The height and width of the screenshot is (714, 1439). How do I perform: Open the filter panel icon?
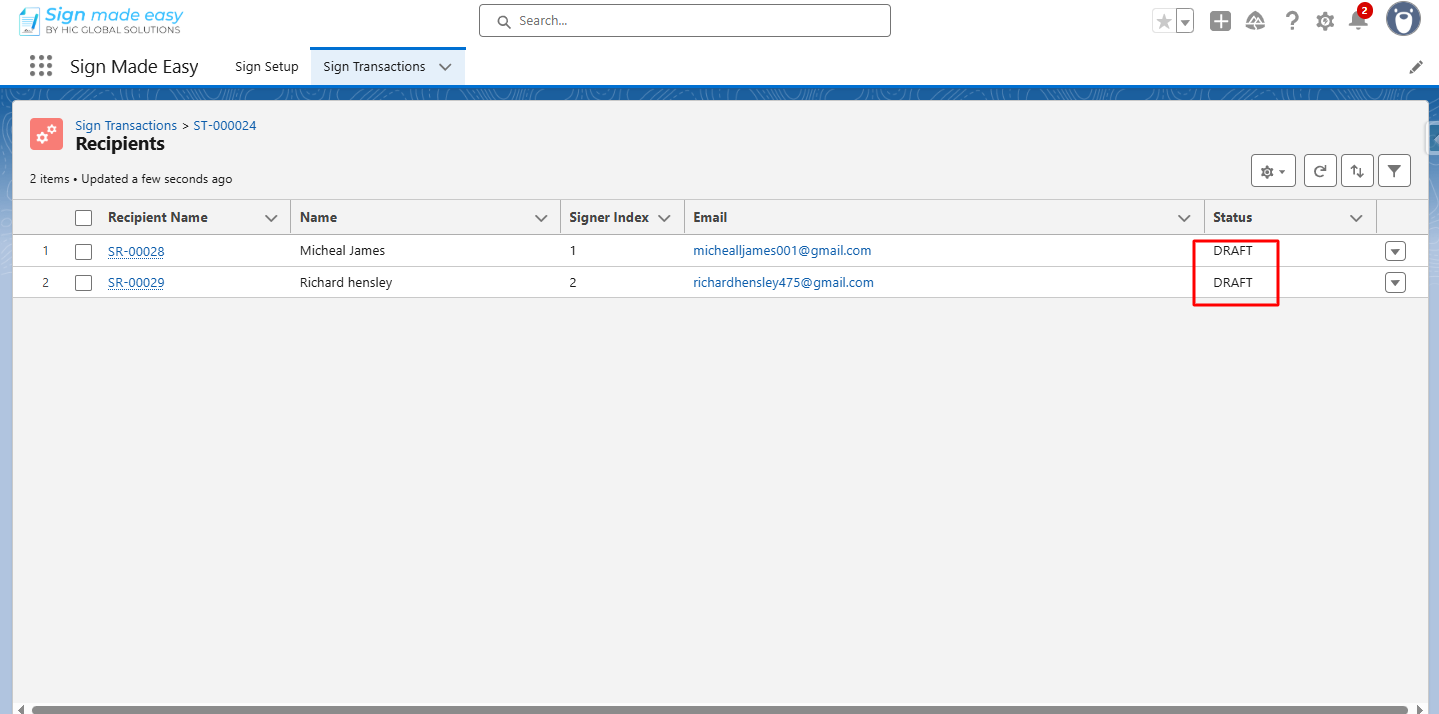point(1394,171)
